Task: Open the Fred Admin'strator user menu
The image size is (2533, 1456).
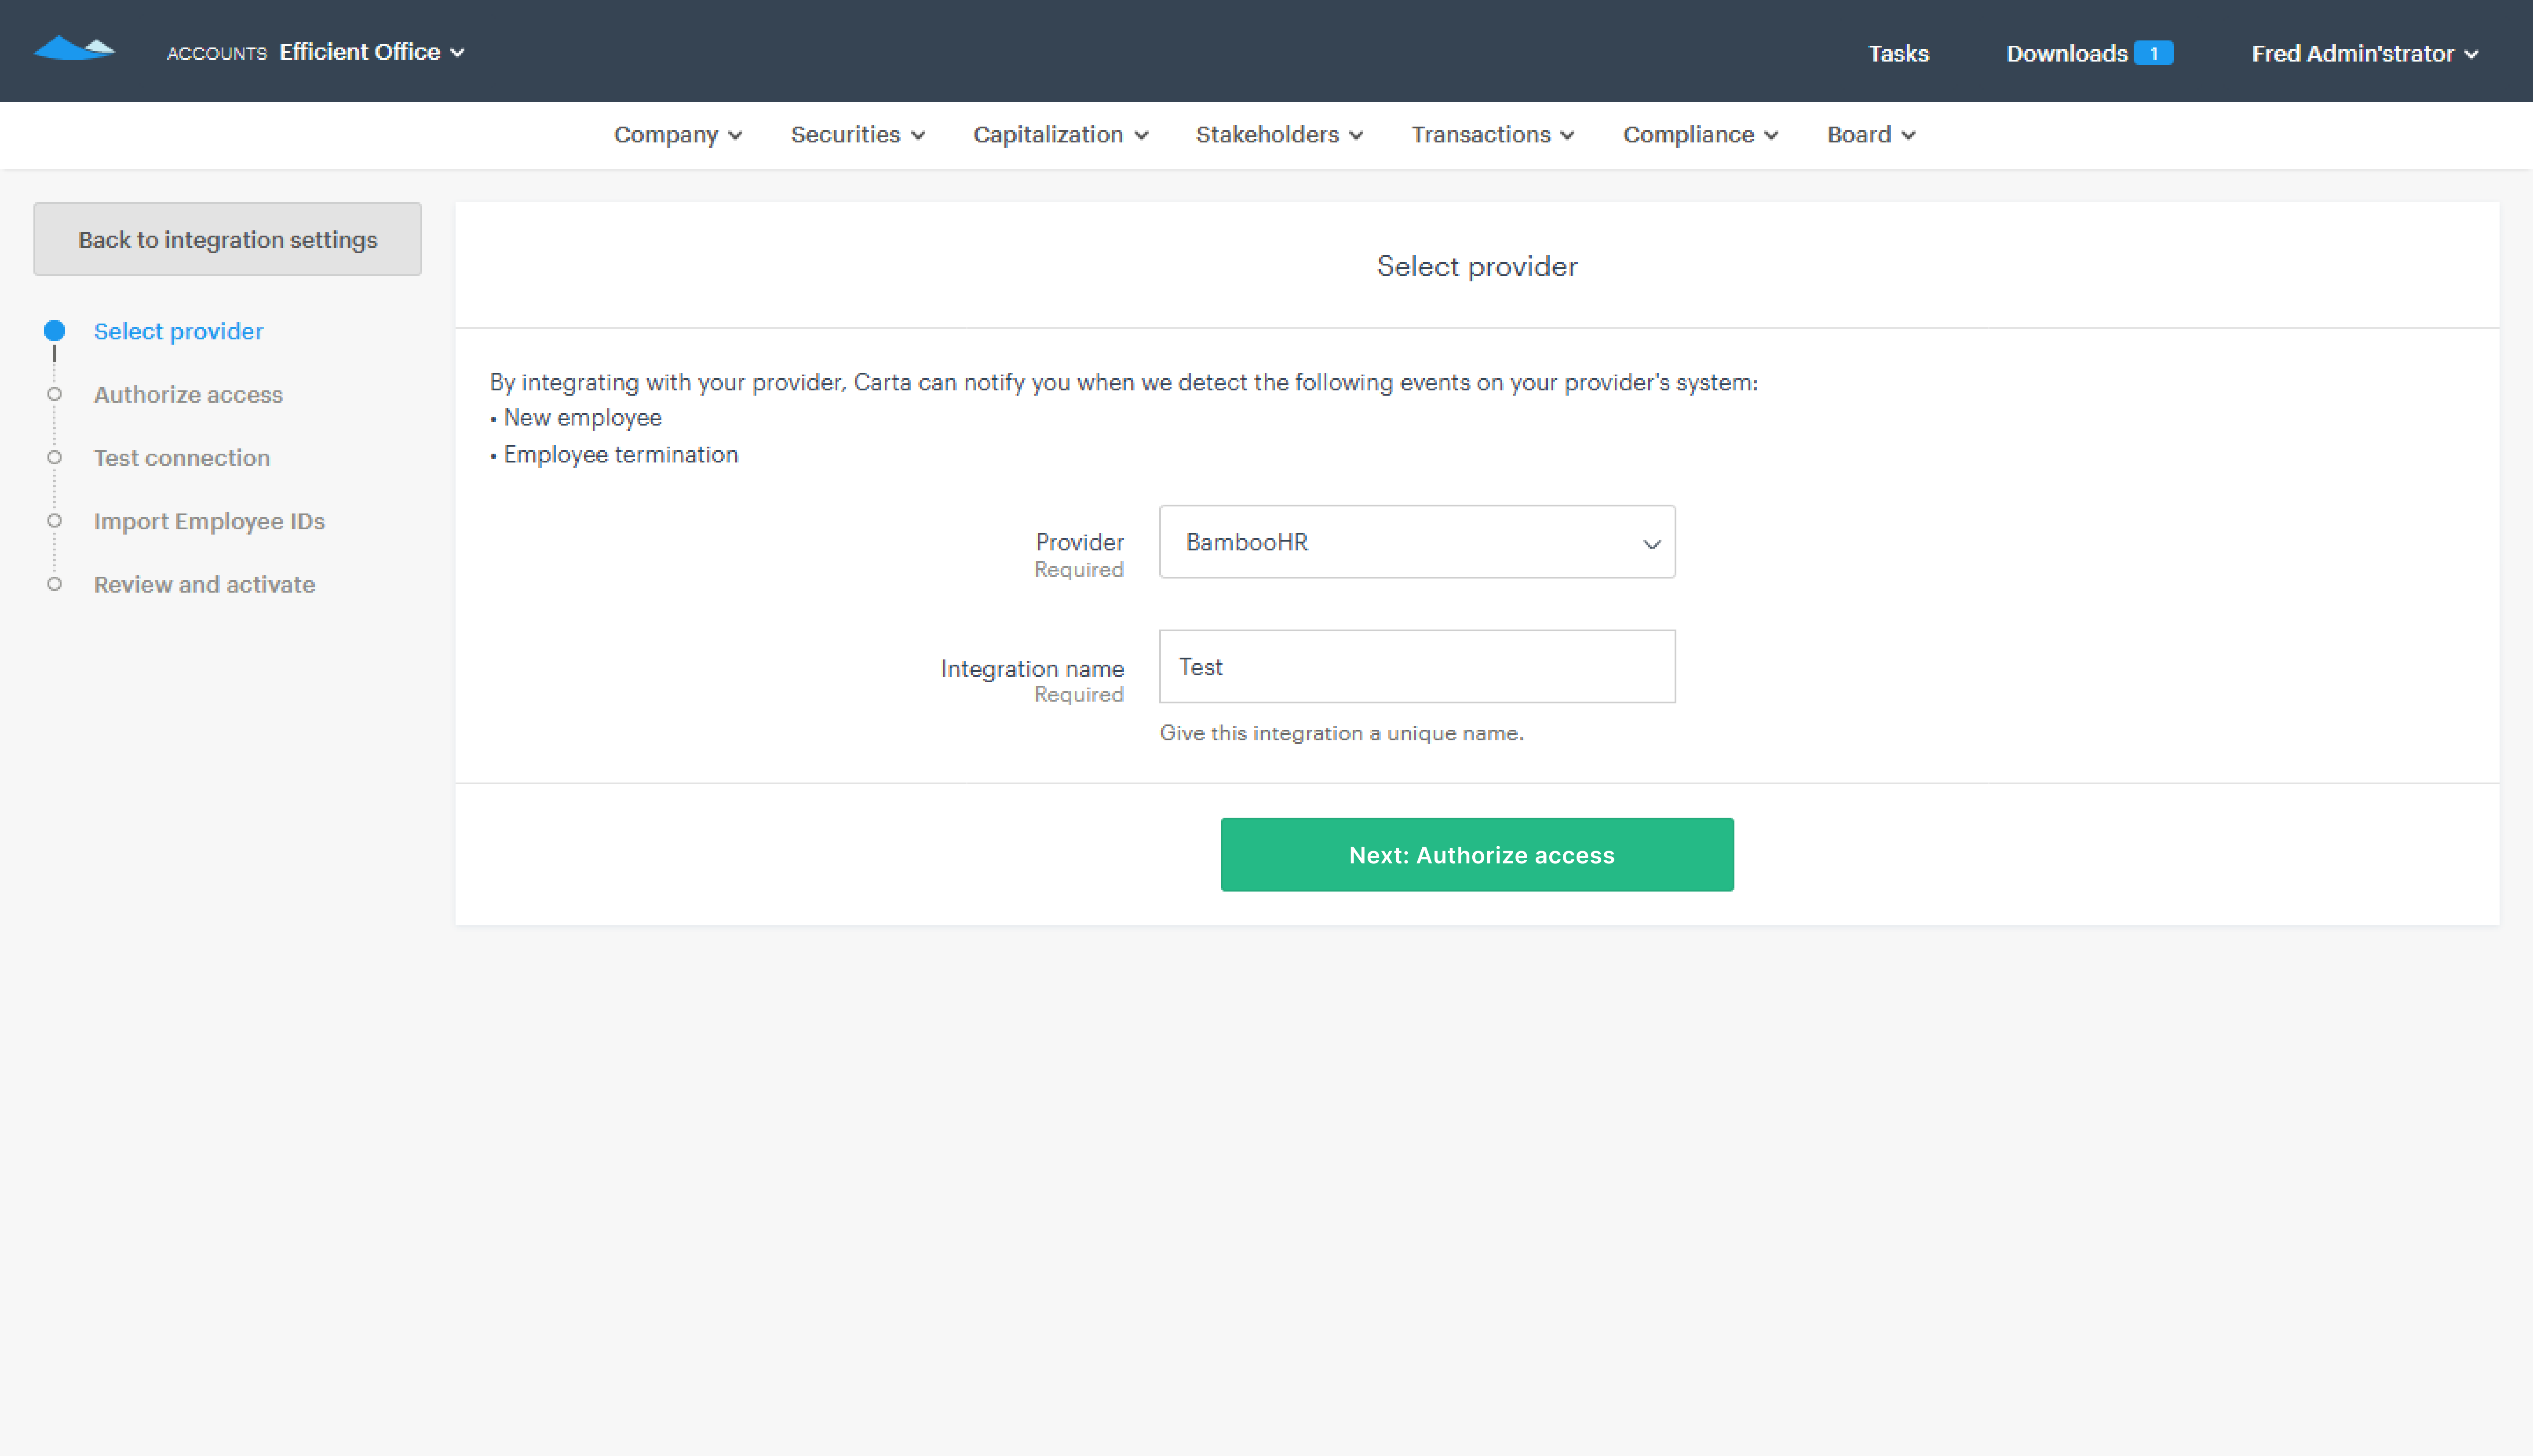Action: (2364, 53)
